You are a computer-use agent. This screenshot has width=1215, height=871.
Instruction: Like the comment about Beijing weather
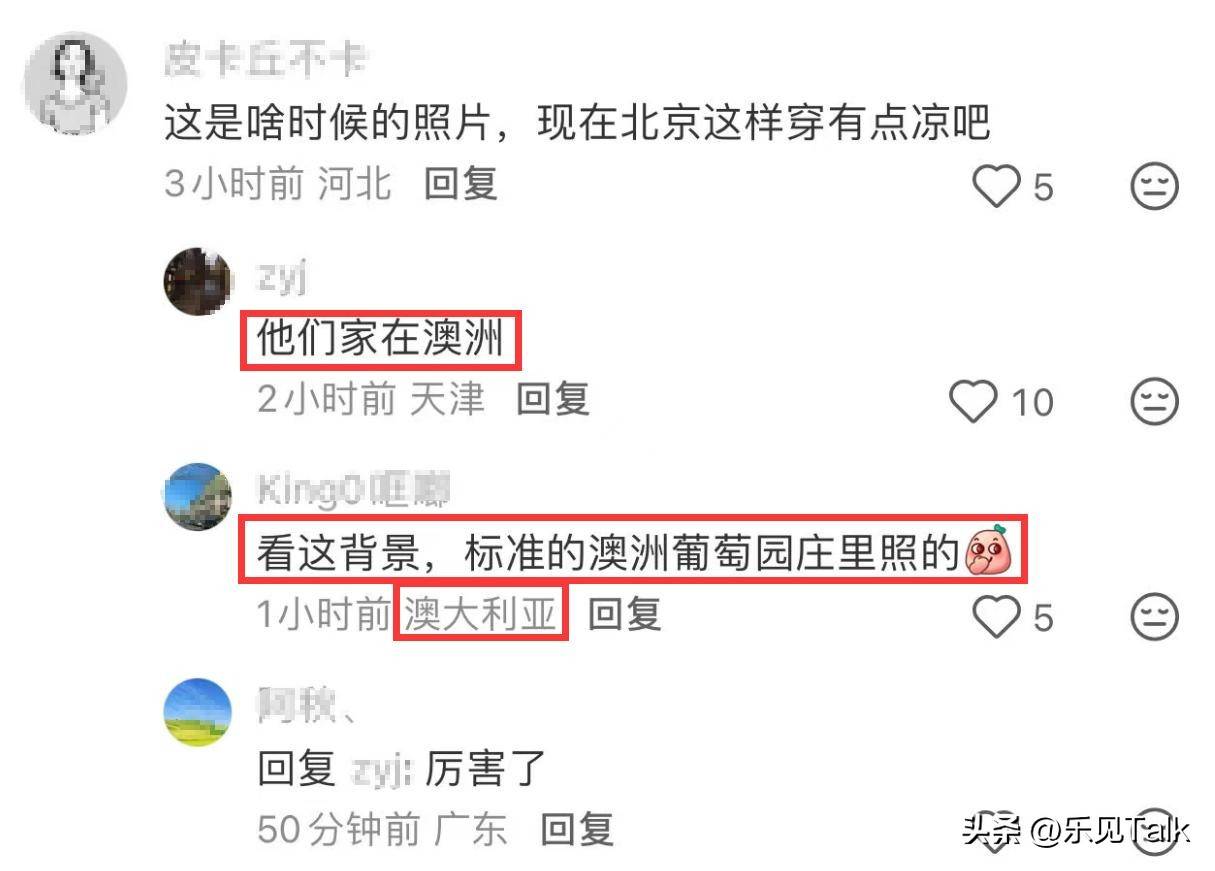[x=995, y=186]
